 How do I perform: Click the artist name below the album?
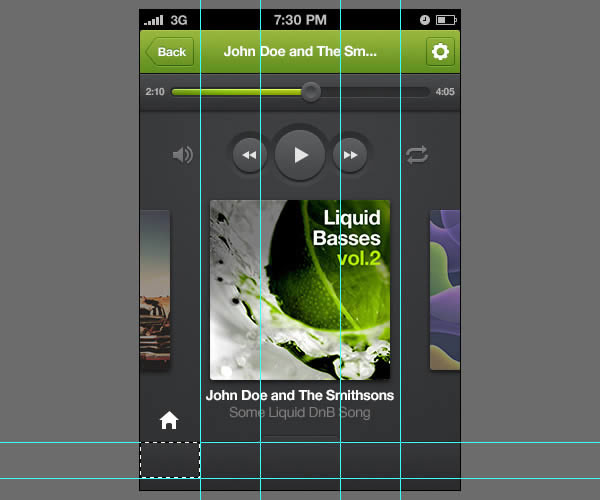pyautogui.click(x=300, y=395)
